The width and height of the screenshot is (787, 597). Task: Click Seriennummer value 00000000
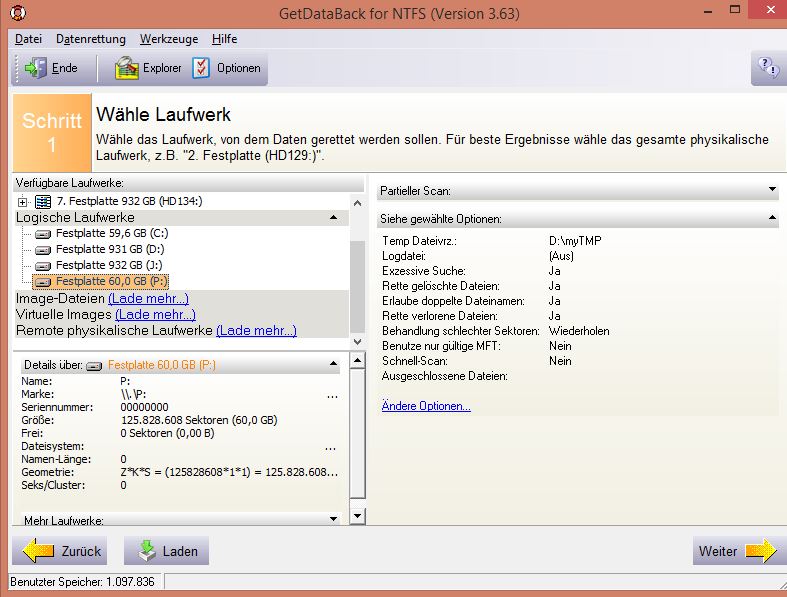[145, 407]
